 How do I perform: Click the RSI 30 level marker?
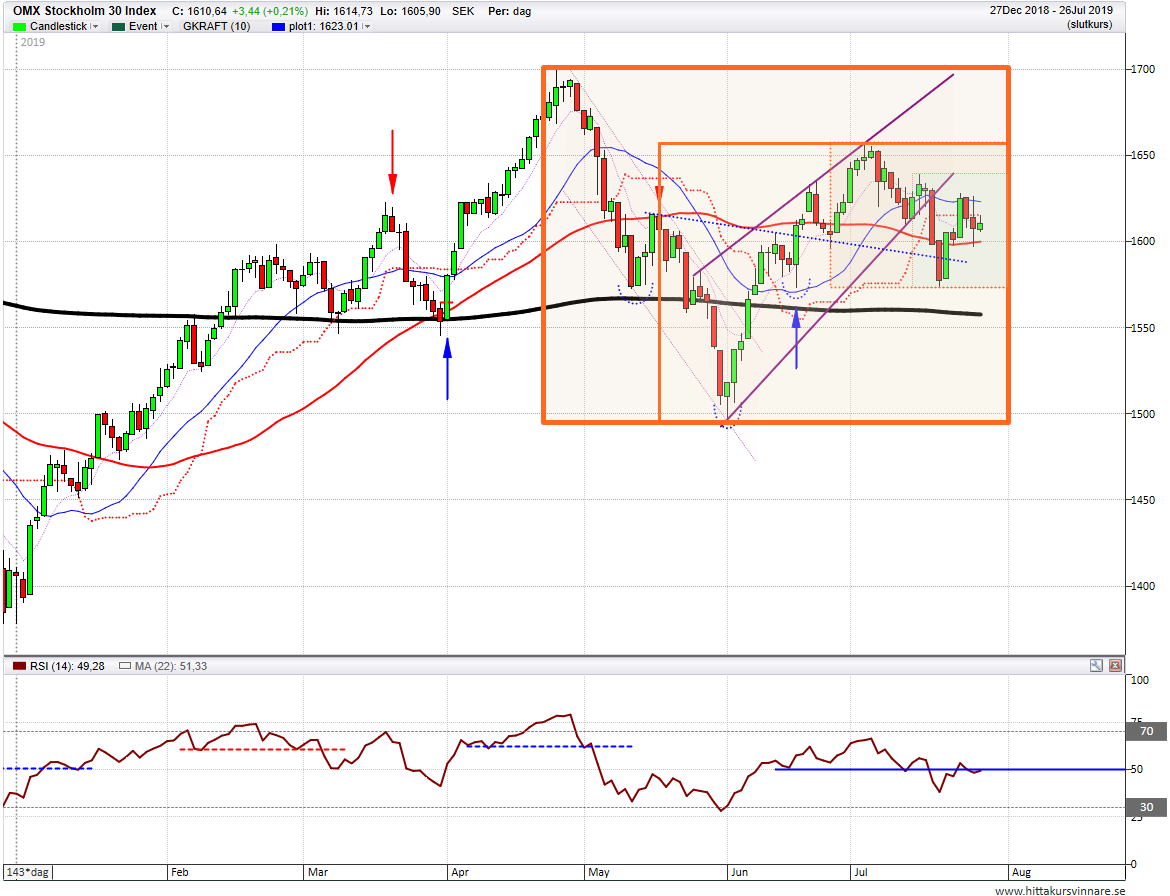click(1146, 806)
